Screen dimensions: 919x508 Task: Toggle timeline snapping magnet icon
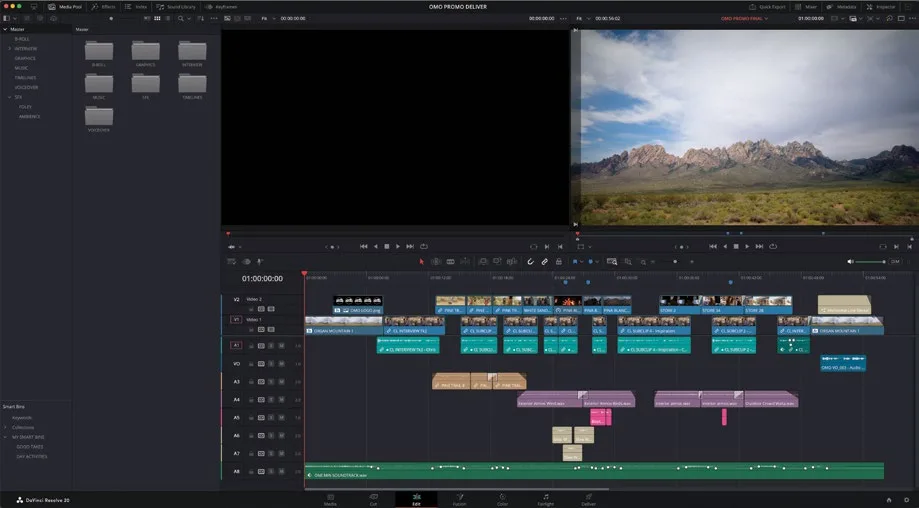tap(530, 261)
